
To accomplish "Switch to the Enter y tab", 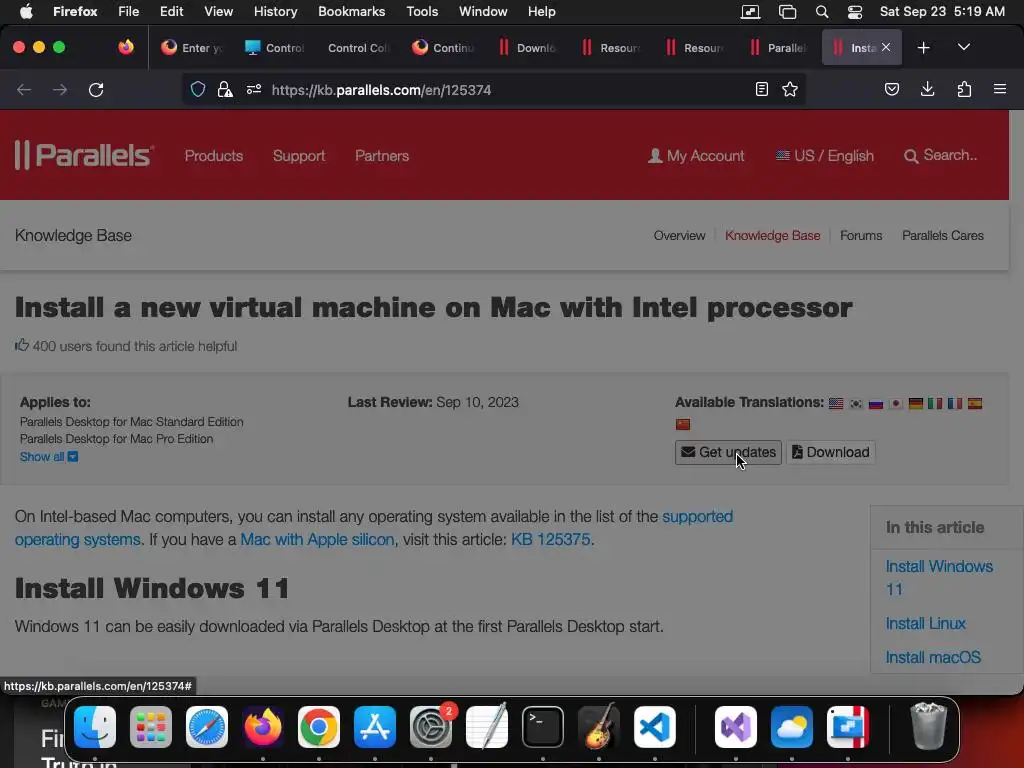I will (193, 48).
